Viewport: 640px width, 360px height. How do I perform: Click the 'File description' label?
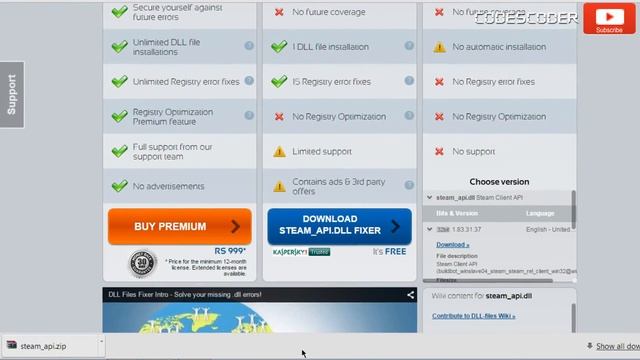click(457, 256)
